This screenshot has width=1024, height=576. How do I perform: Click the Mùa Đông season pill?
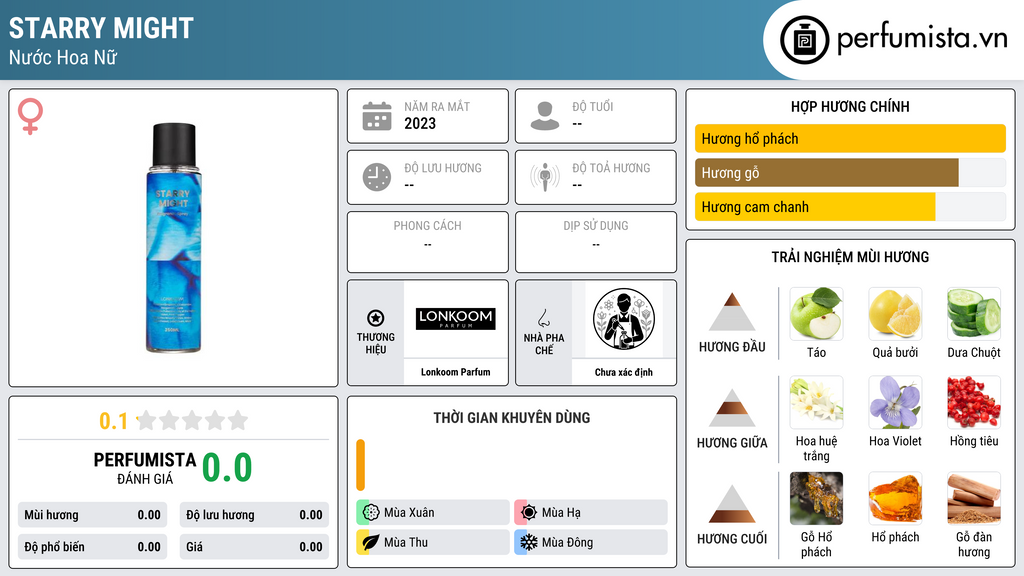click(x=591, y=542)
